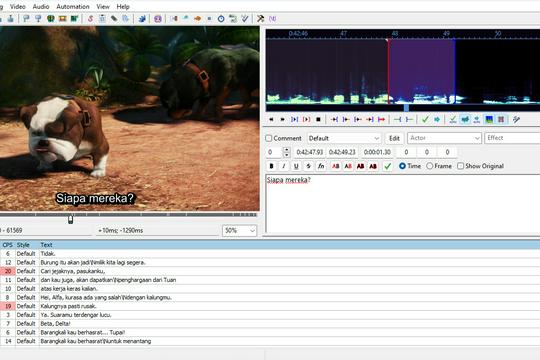Stop audio playback
The width and height of the screenshot is (540, 360).
tap(318, 120)
